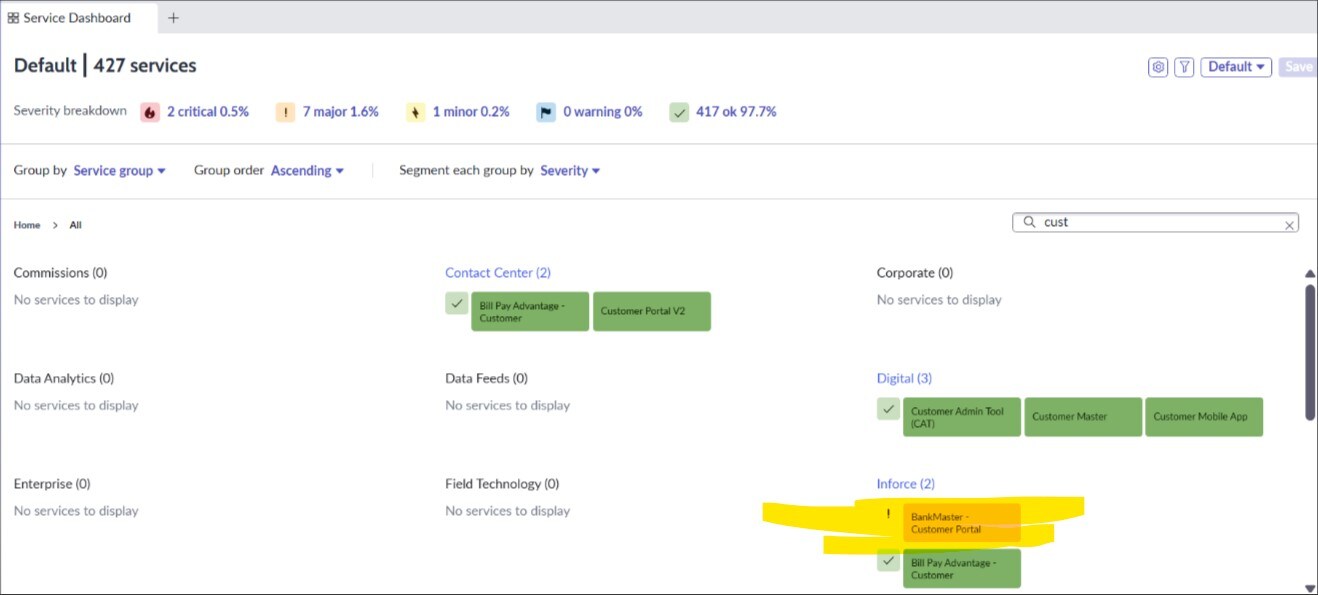Viewport: 1318px width, 595px height.
Task: Click Enterprise (0) group heading
Action: (52, 484)
